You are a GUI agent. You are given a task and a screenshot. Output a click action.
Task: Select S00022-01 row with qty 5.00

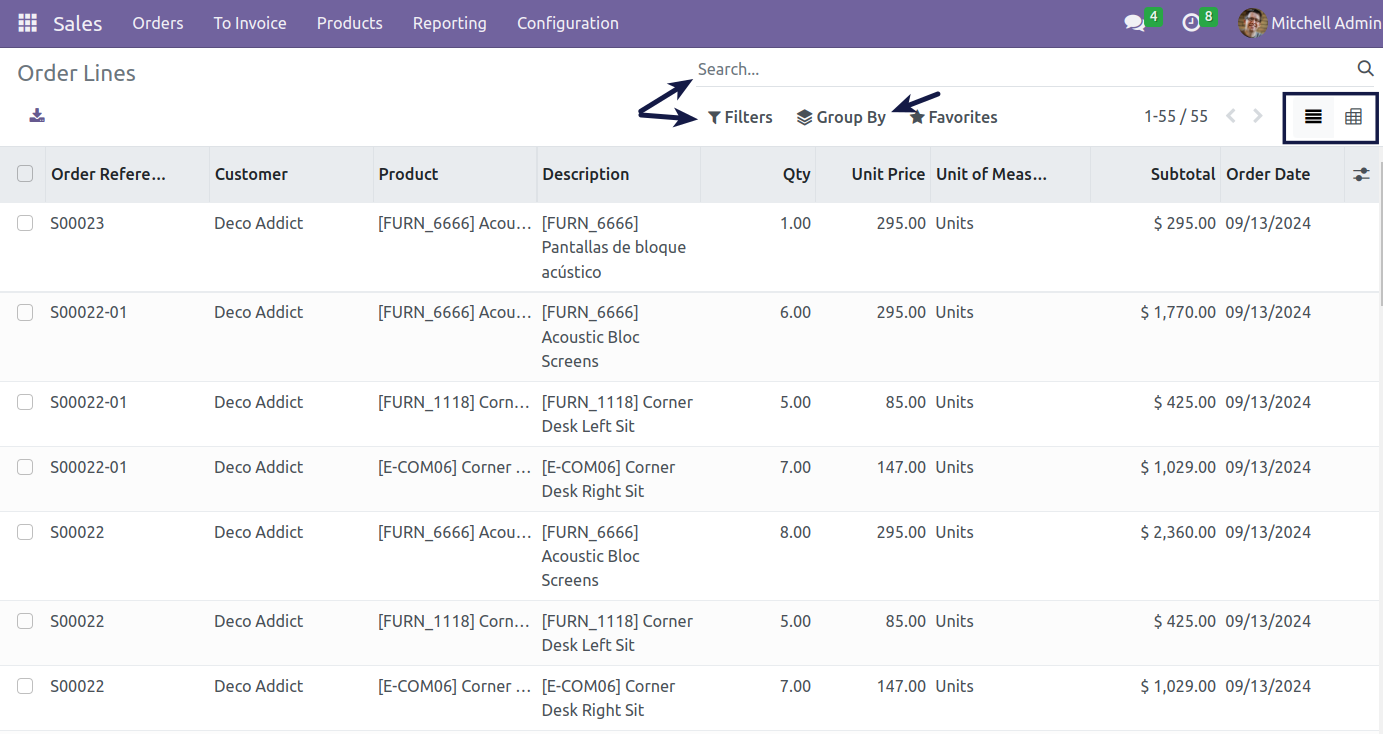(x=25, y=402)
